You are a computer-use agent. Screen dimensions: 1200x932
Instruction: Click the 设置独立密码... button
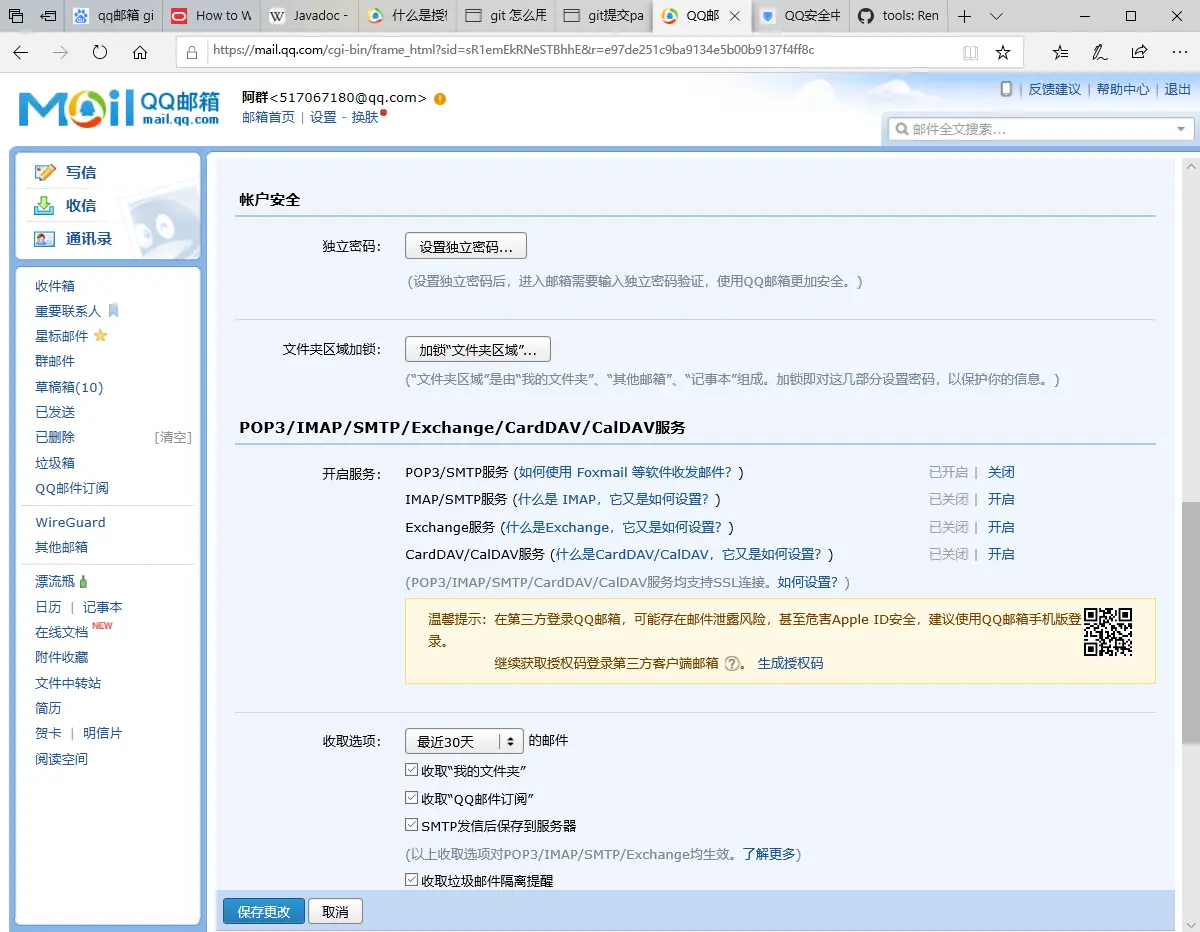pos(466,246)
